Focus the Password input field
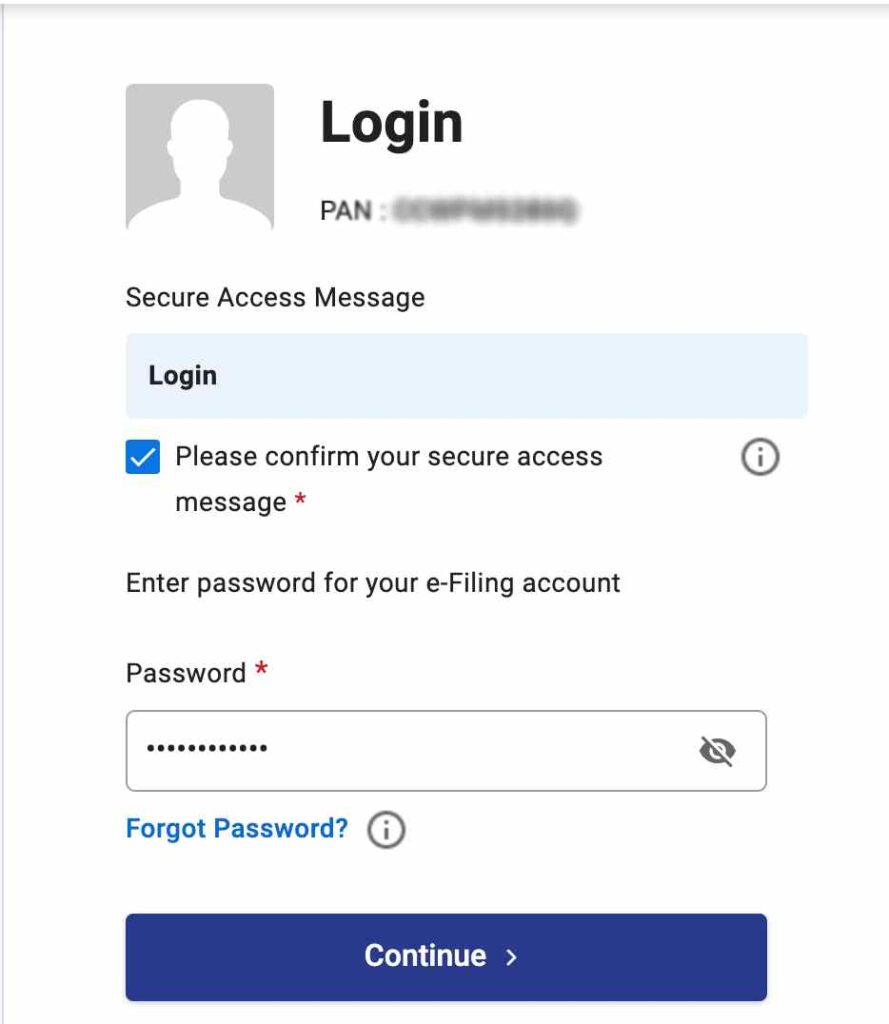Image resolution: width=889 pixels, height=1024 pixels. coord(420,750)
